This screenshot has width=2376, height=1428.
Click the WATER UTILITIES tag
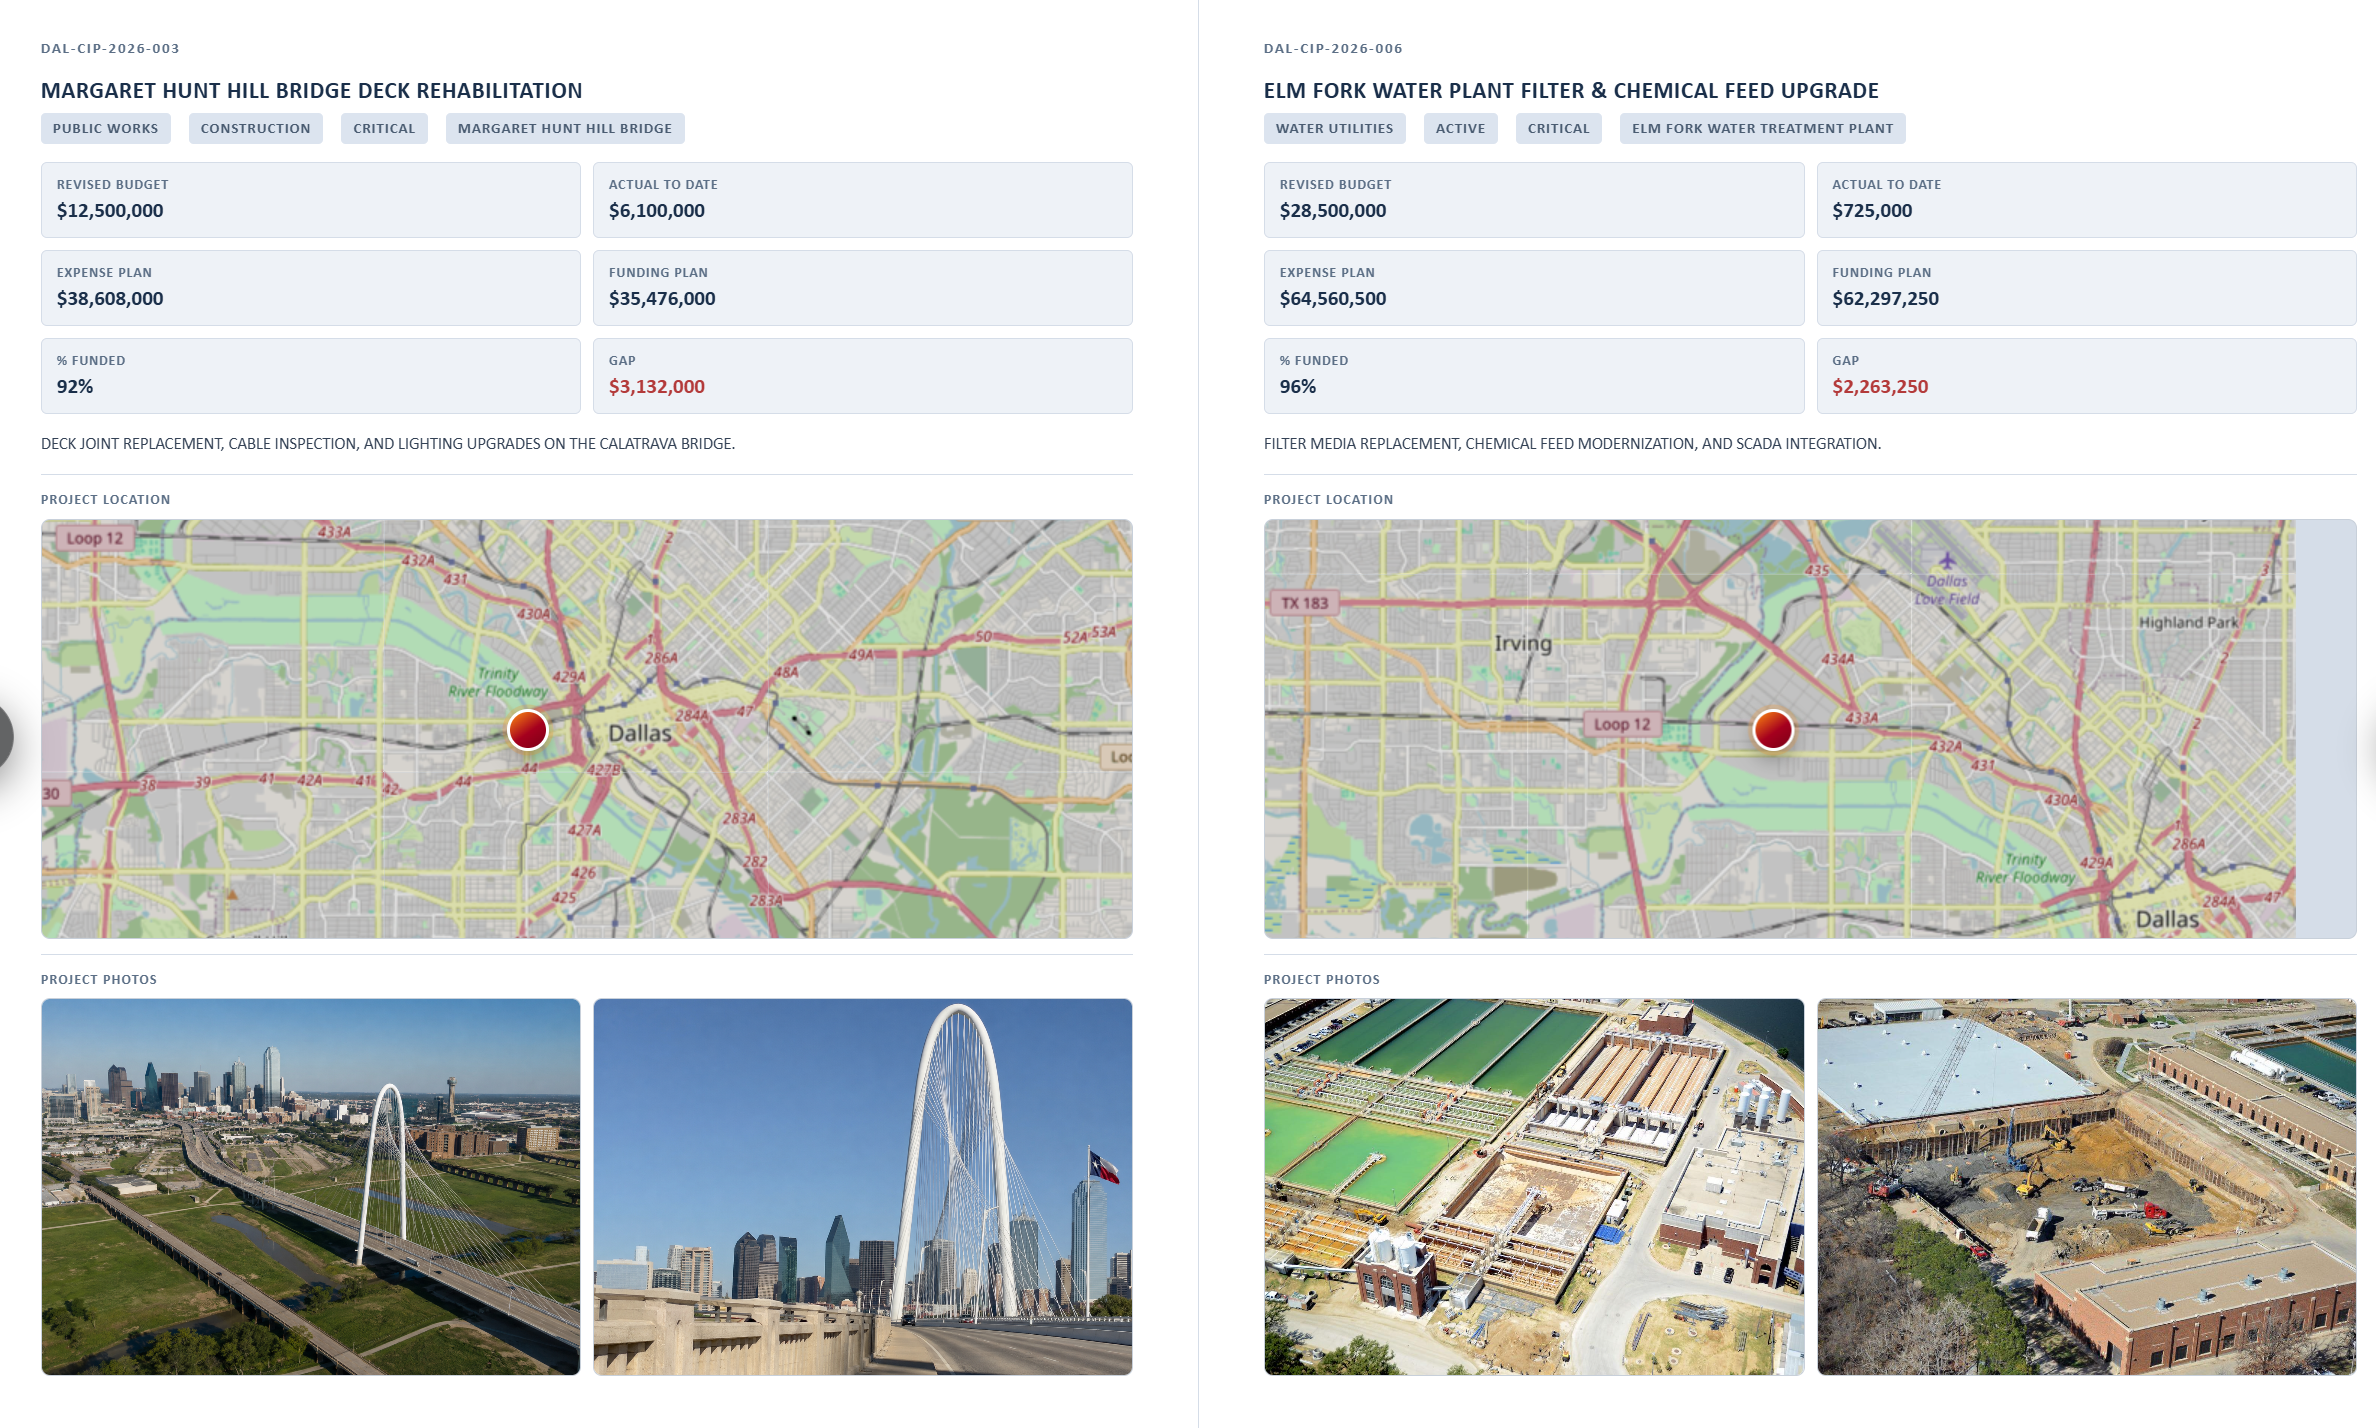1334,128
